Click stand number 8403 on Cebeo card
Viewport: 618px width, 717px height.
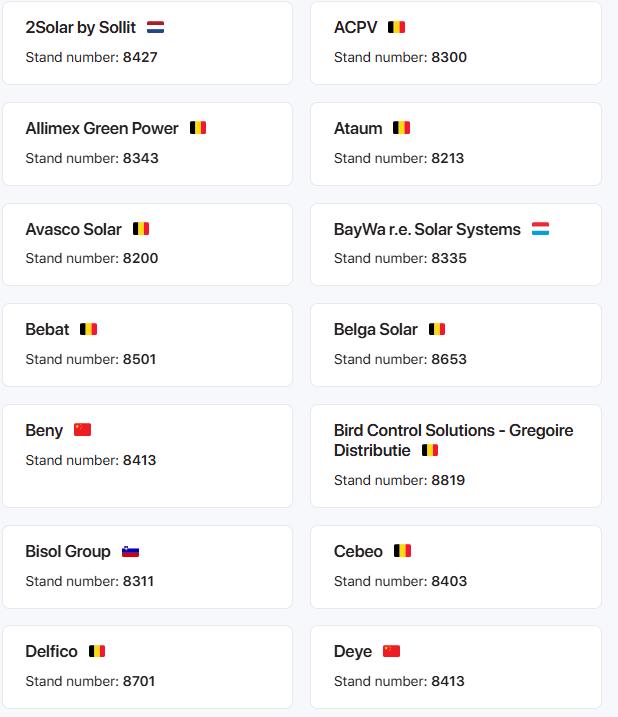pyautogui.click(x=449, y=581)
